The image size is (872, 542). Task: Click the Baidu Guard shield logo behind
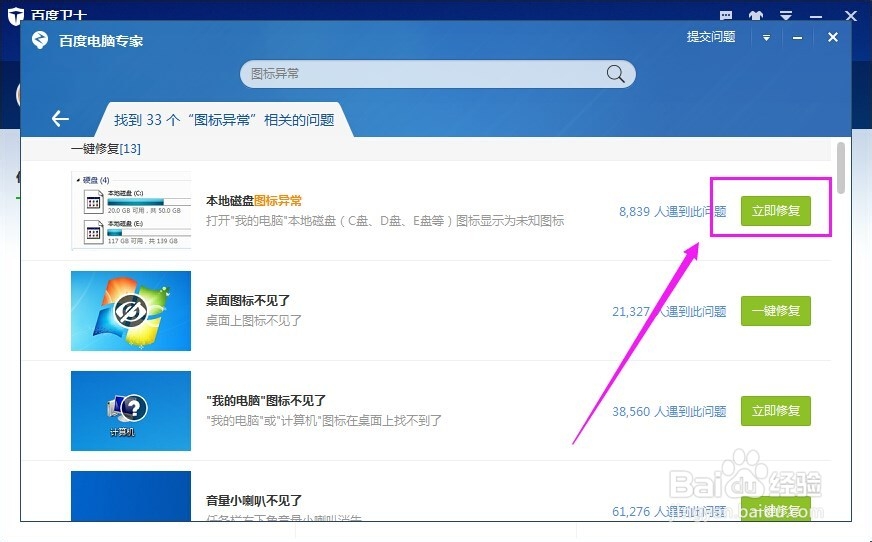pyautogui.click(x=15, y=16)
